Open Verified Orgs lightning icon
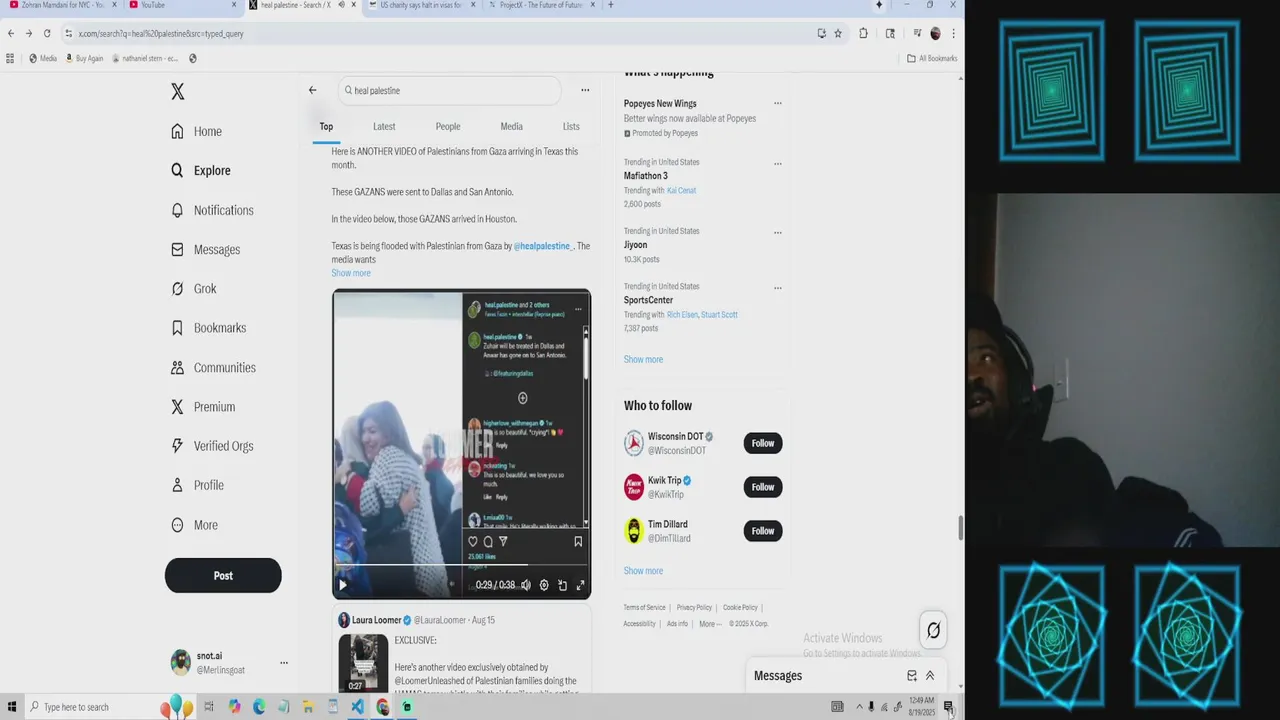Viewport: 1280px width, 720px height. [x=177, y=446]
